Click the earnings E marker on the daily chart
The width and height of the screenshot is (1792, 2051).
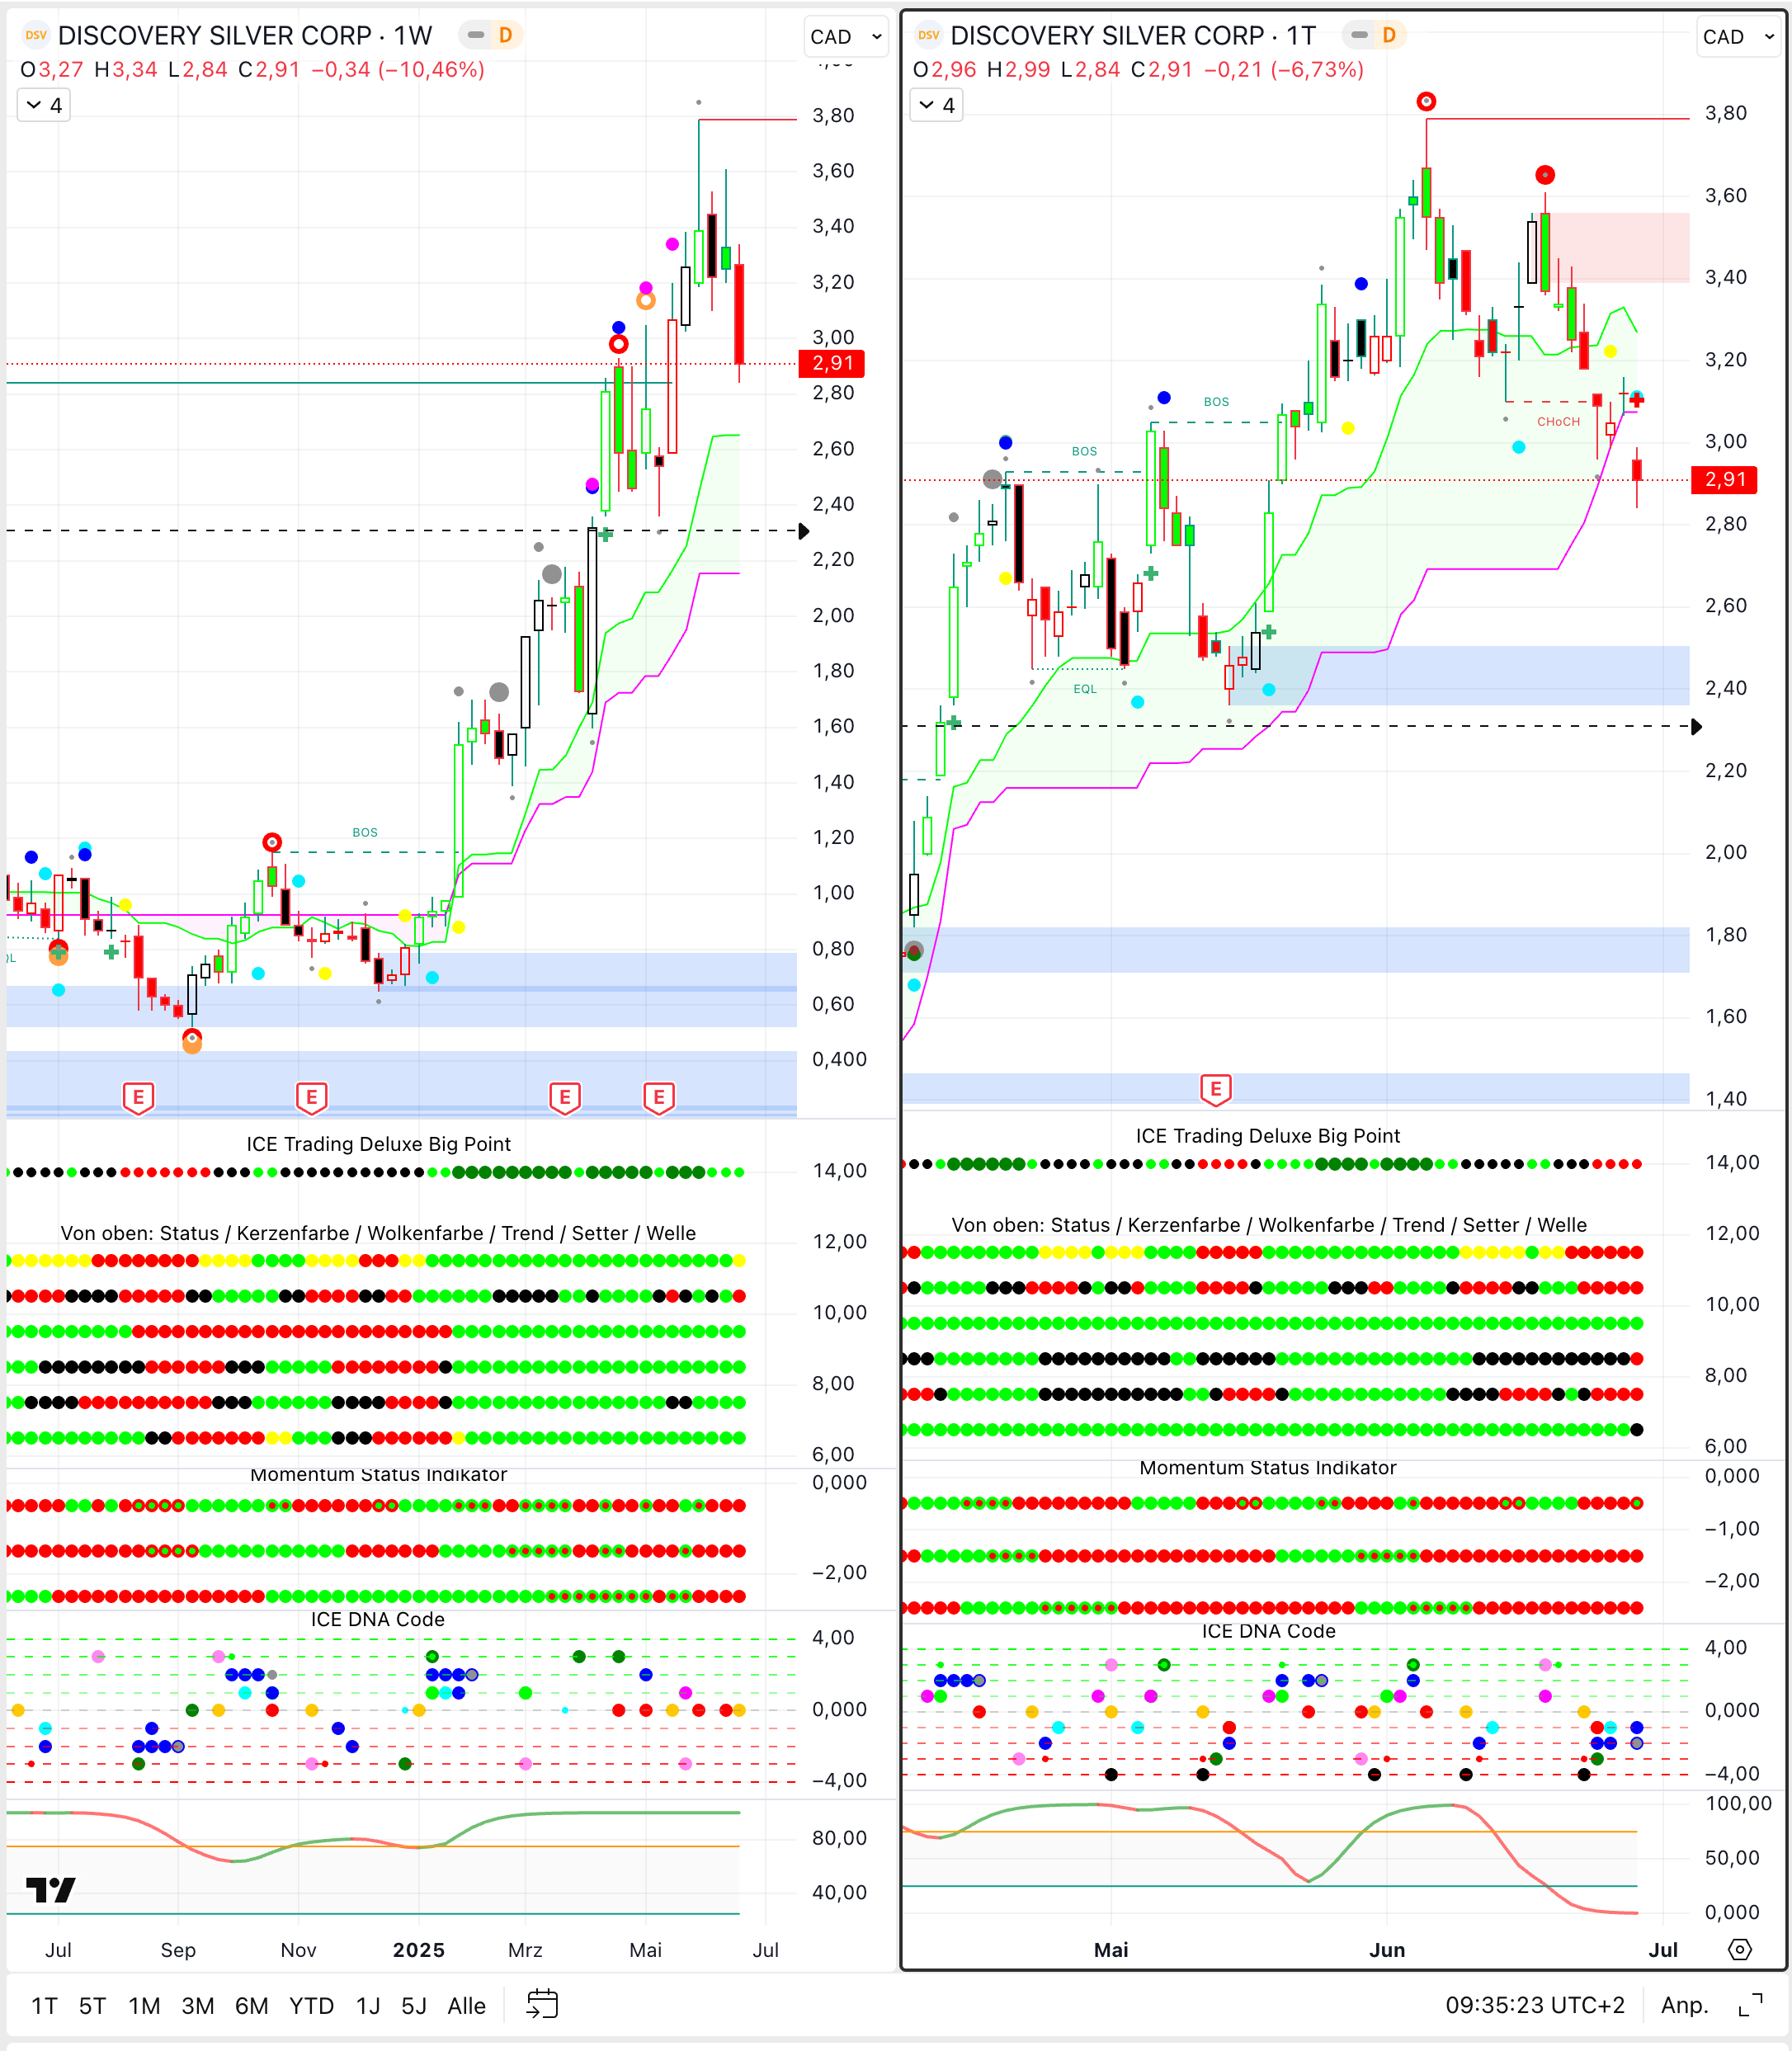tap(1215, 1088)
